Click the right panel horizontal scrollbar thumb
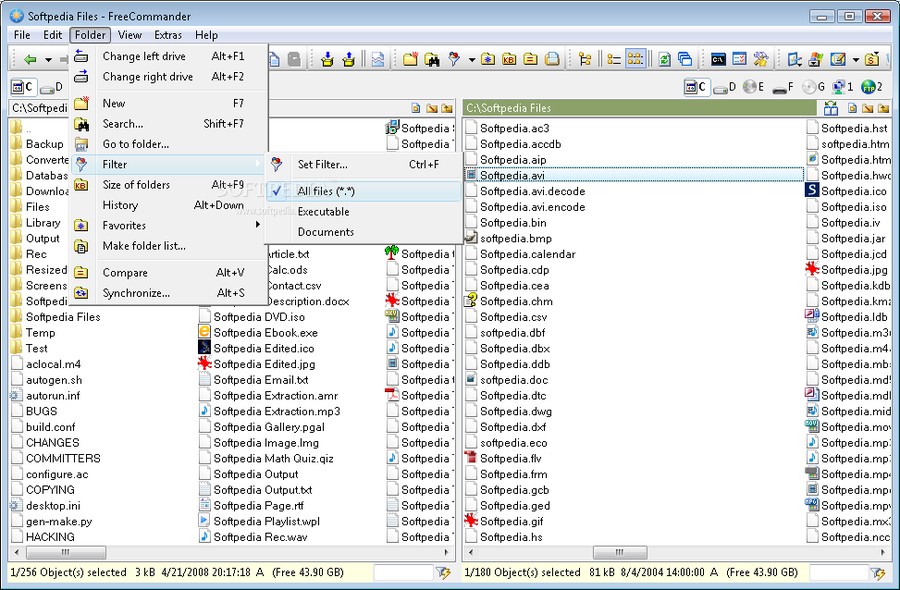The height and width of the screenshot is (590, 900). pos(620,552)
